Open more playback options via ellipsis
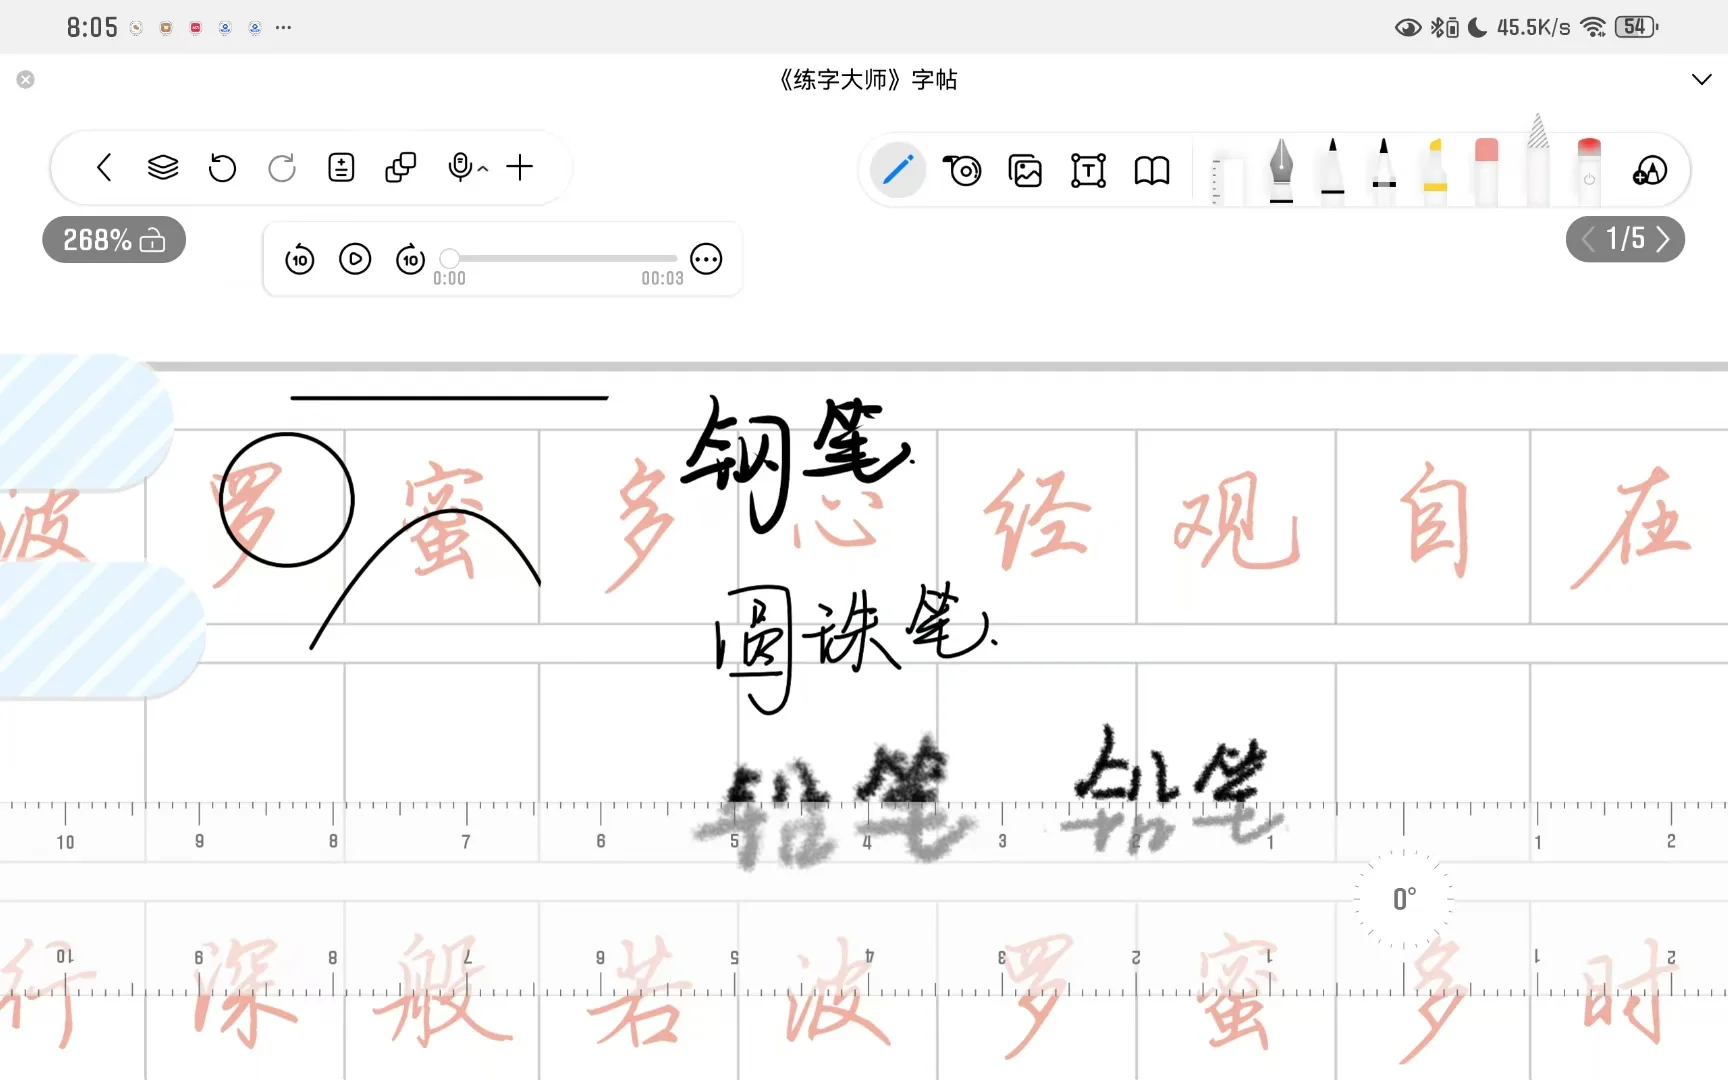Screen dimensions: 1728x1080 [x=706, y=259]
